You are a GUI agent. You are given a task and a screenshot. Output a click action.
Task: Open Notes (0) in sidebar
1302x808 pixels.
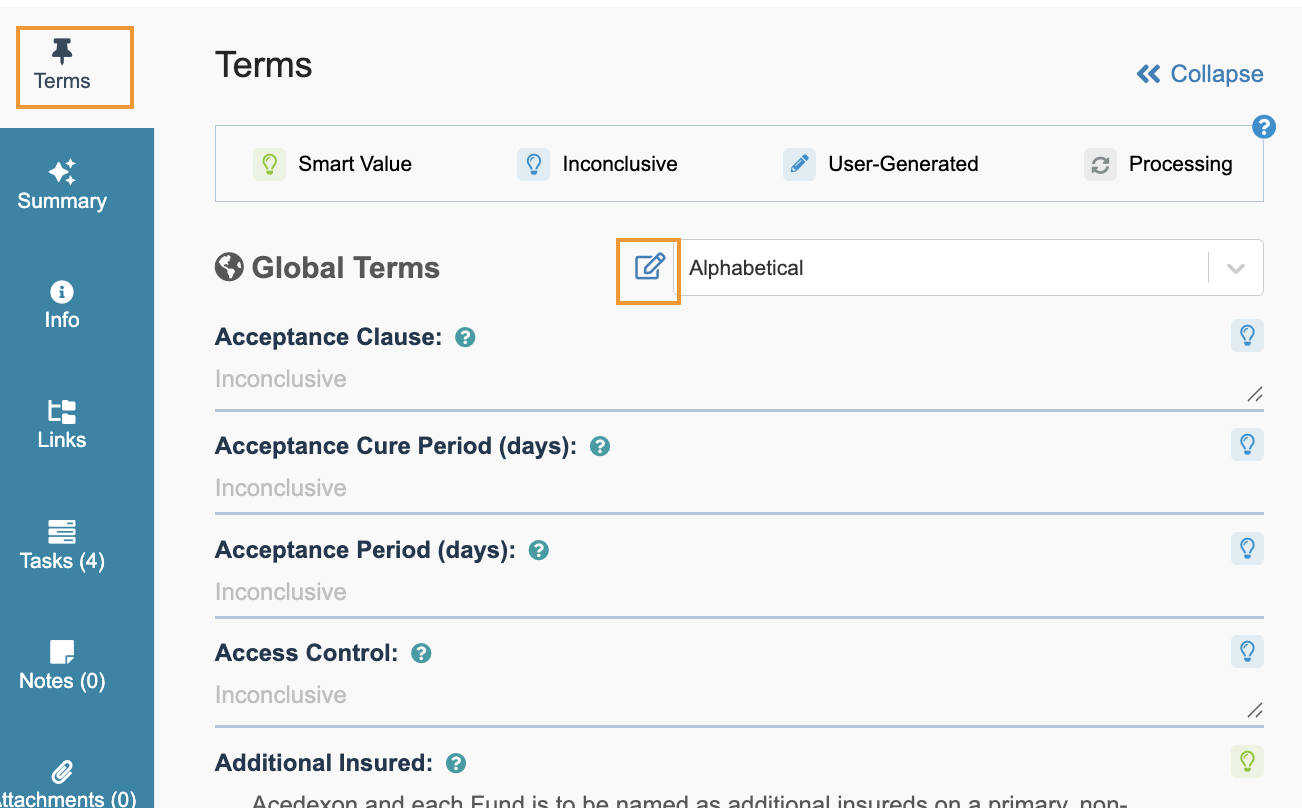coord(62,666)
